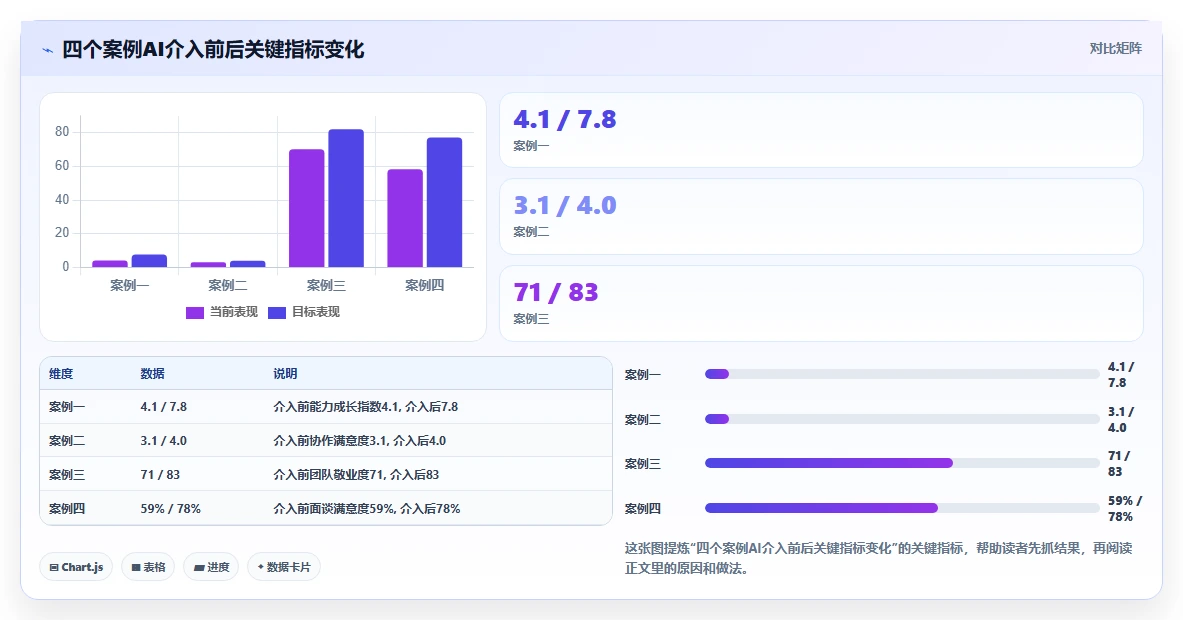Select table cell 4.1 / 7.8
The height and width of the screenshot is (620, 1183).
click(x=164, y=407)
